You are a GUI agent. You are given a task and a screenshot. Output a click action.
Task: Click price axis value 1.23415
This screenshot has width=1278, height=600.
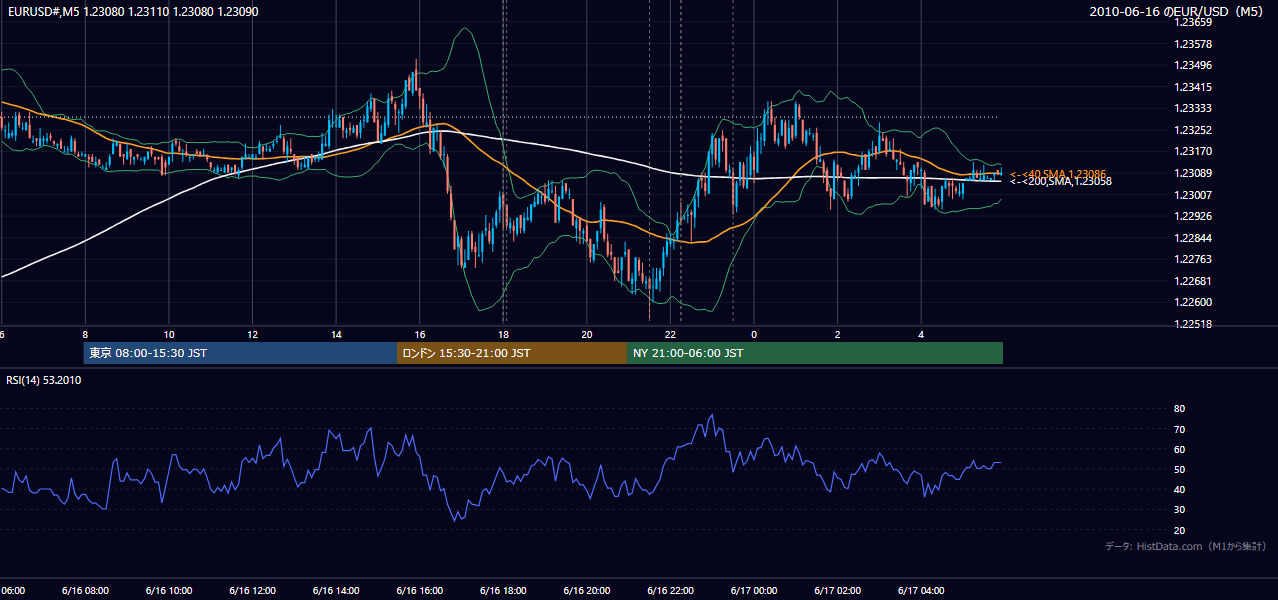click(1192, 87)
